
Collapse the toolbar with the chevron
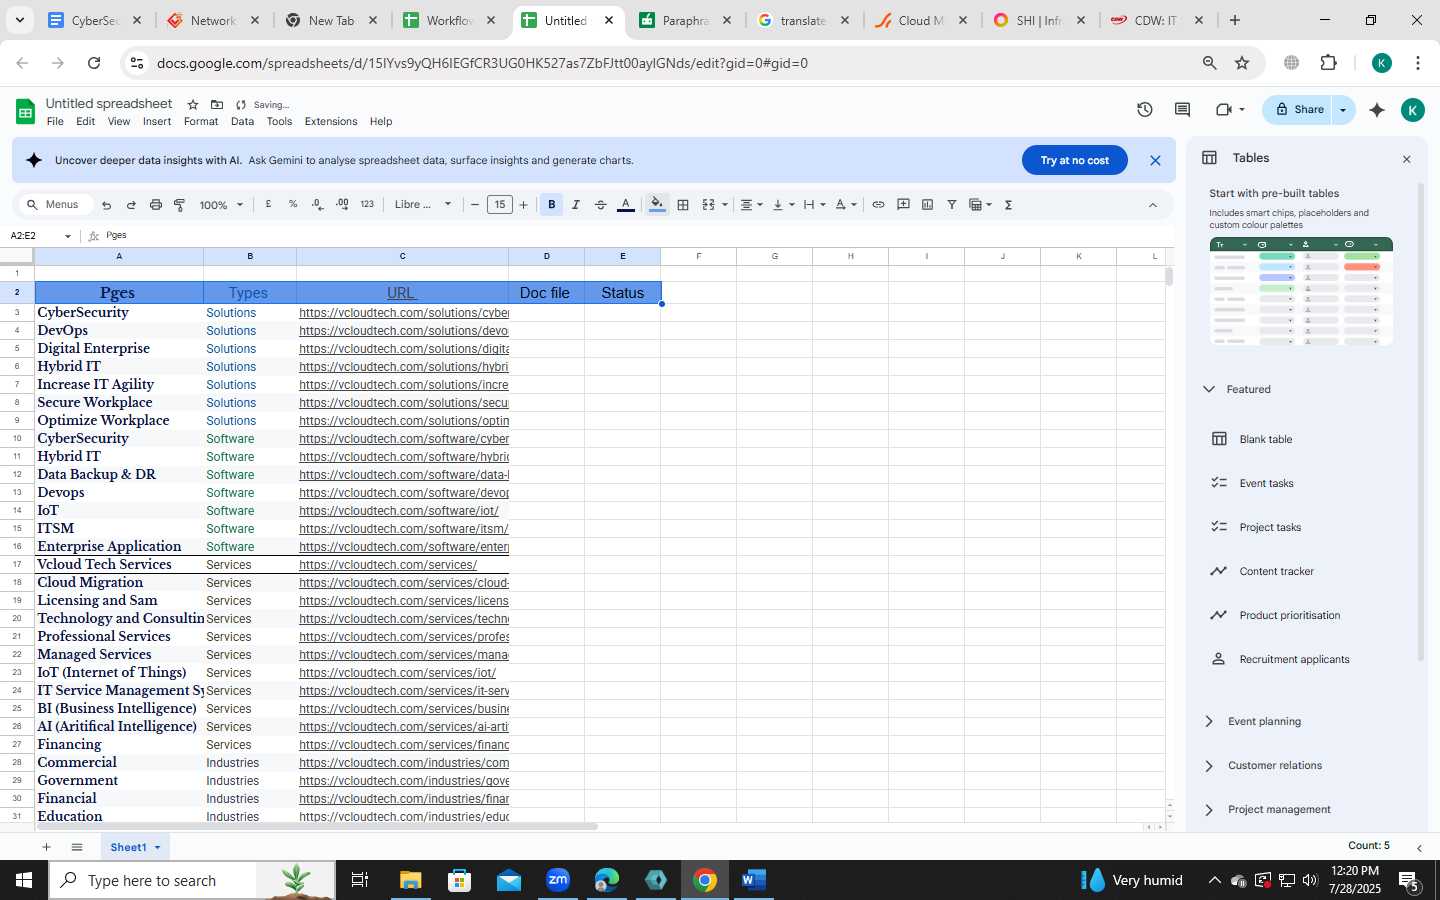[x=1152, y=205]
